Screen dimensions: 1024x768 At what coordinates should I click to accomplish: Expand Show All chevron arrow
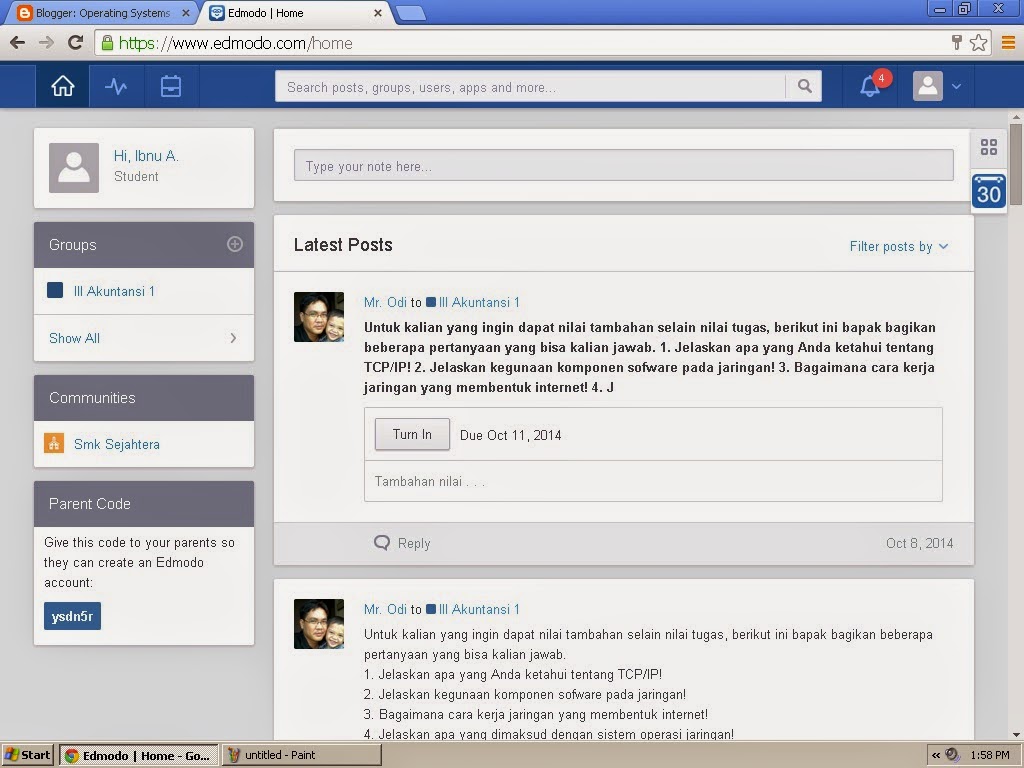pyautogui.click(x=233, y=338)
